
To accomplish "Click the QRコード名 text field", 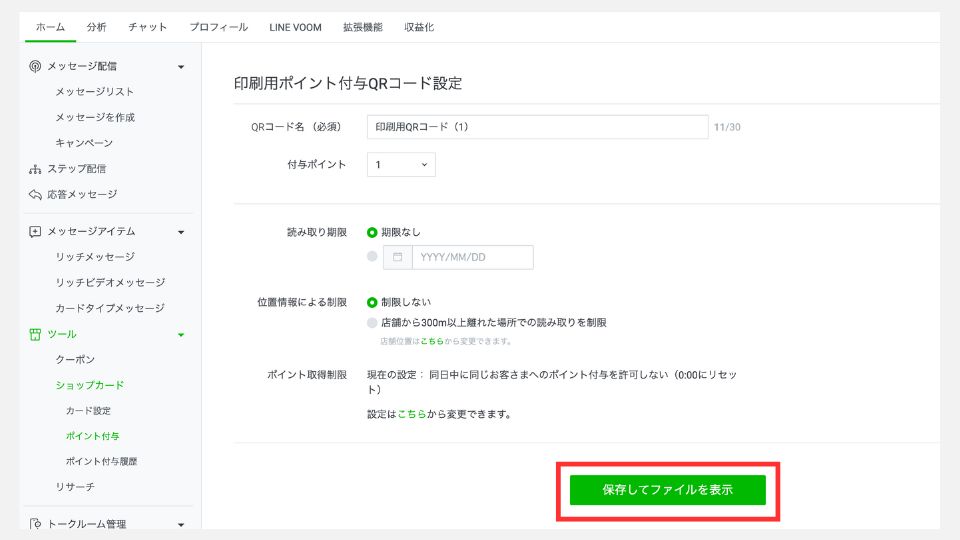I will coord(537,127).
